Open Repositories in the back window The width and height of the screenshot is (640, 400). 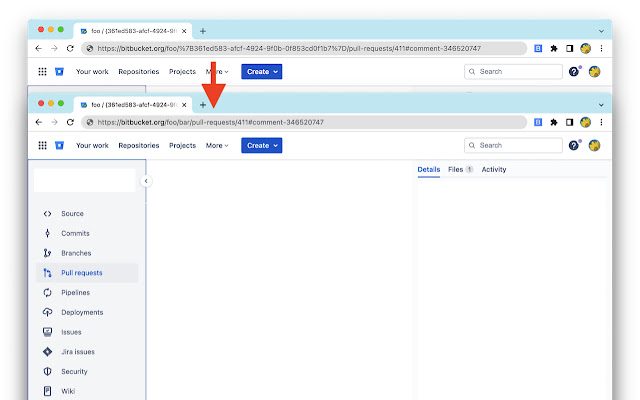pyautogui.click(x=139, y=71)
